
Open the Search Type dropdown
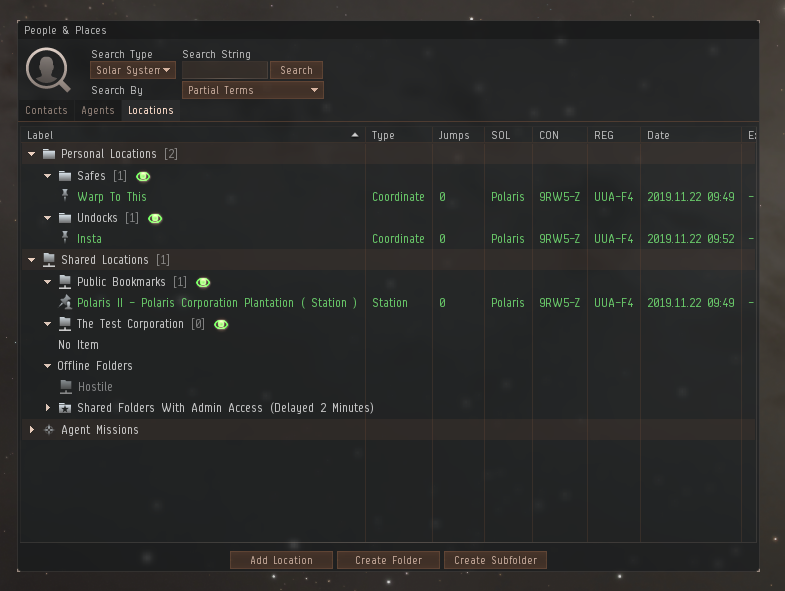coord(133,70)
